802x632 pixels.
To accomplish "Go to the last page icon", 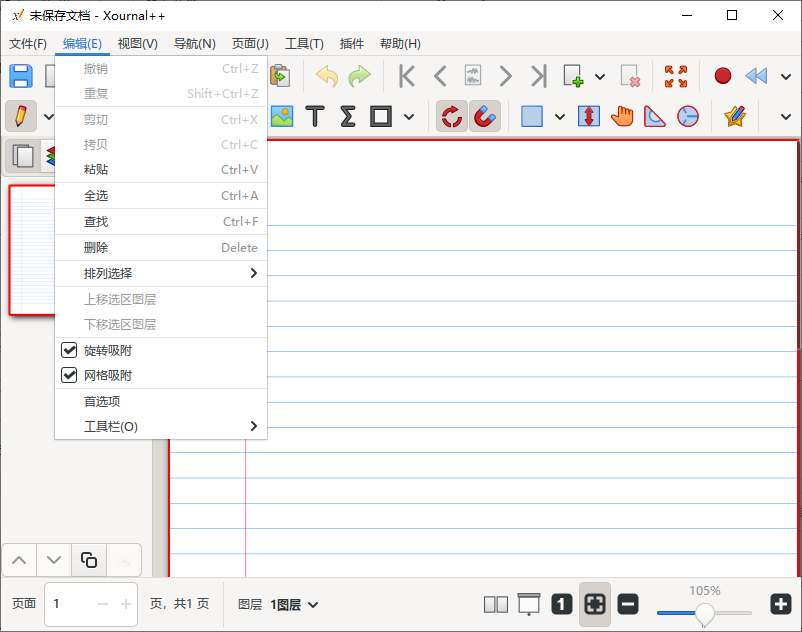I will click(x=539, y=76).
